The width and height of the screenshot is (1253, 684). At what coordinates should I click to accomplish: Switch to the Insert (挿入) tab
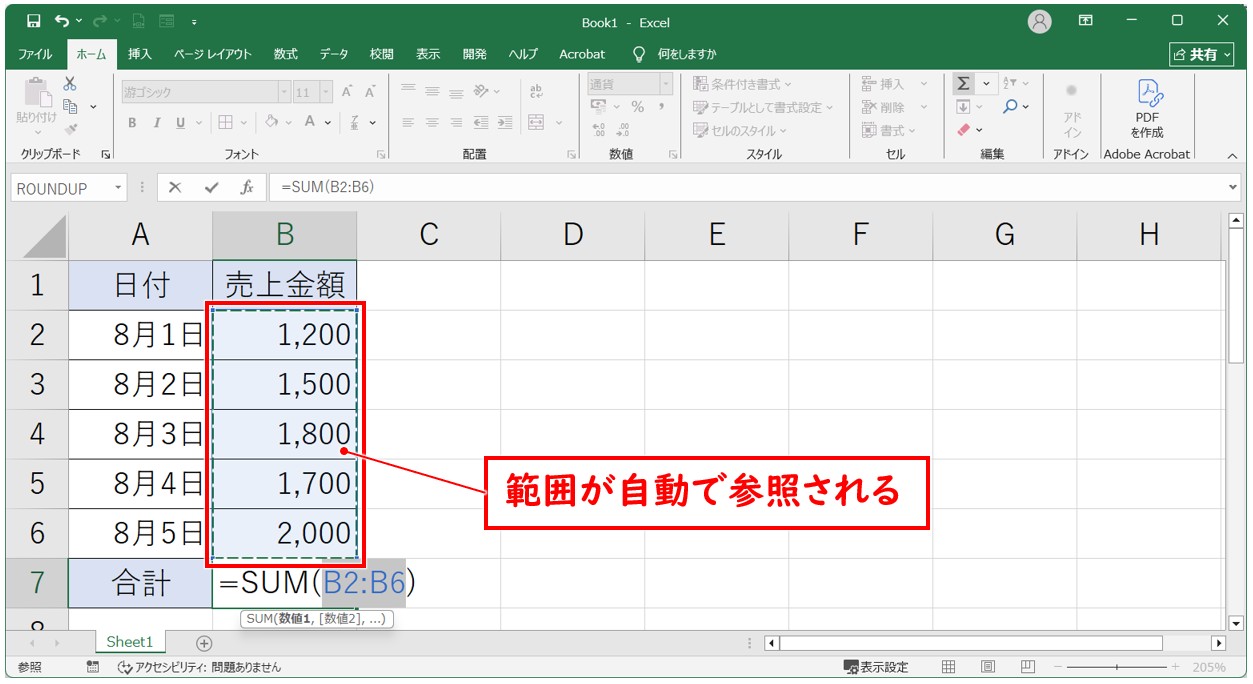tap(140, 54)
